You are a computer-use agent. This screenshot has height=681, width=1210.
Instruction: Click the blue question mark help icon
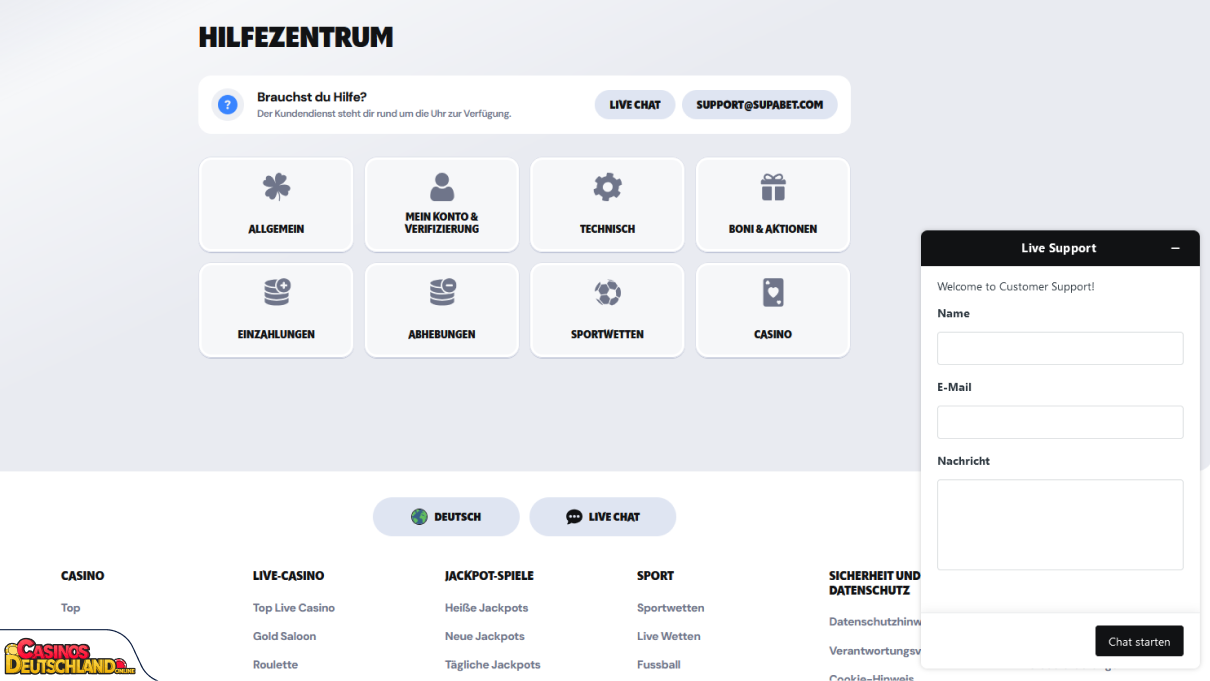coord(228,104)
